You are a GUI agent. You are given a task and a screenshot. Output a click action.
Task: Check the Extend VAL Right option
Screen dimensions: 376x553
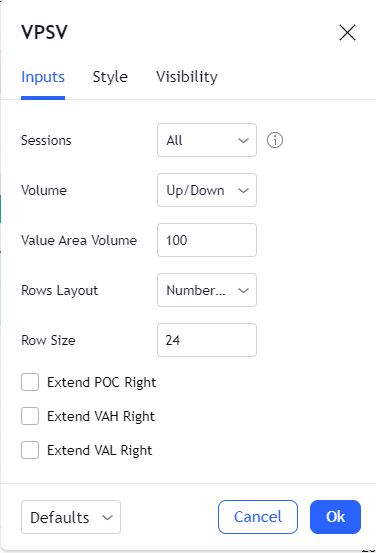(30, 450)
